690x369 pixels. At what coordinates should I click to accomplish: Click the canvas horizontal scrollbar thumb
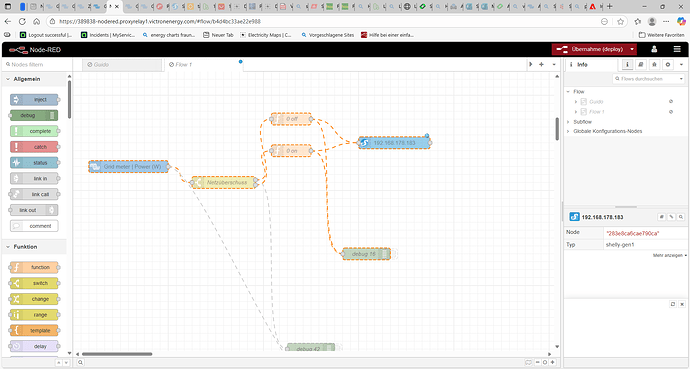(117, 354)
